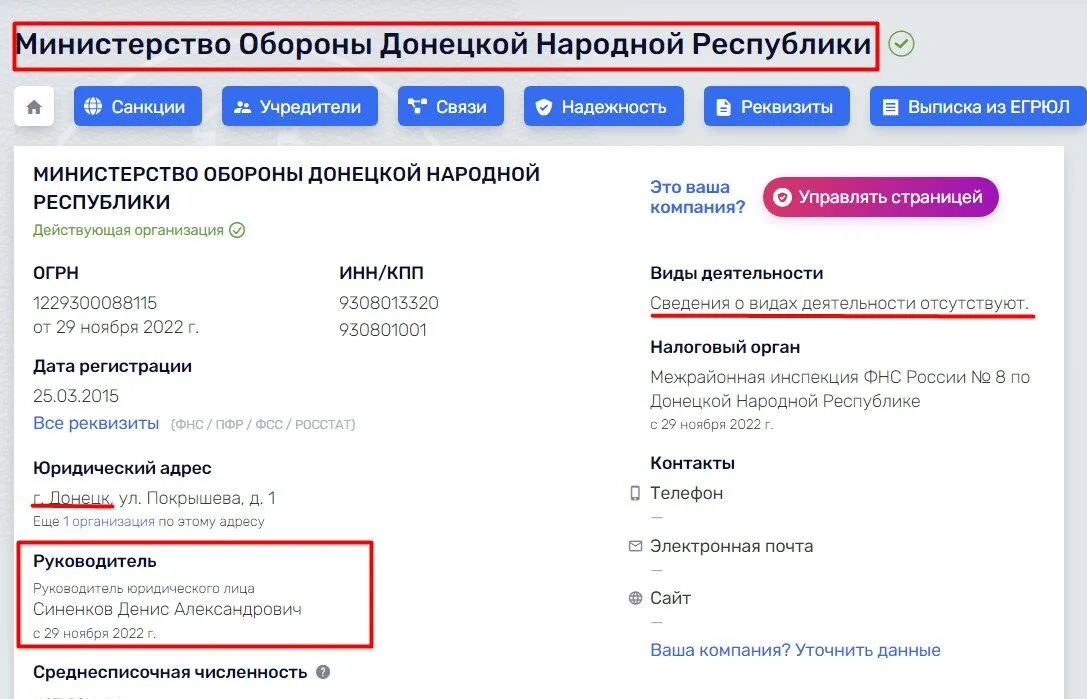Click the email envelope icon in Контакты
This screenshot has width=1087, height=699.
634,546
